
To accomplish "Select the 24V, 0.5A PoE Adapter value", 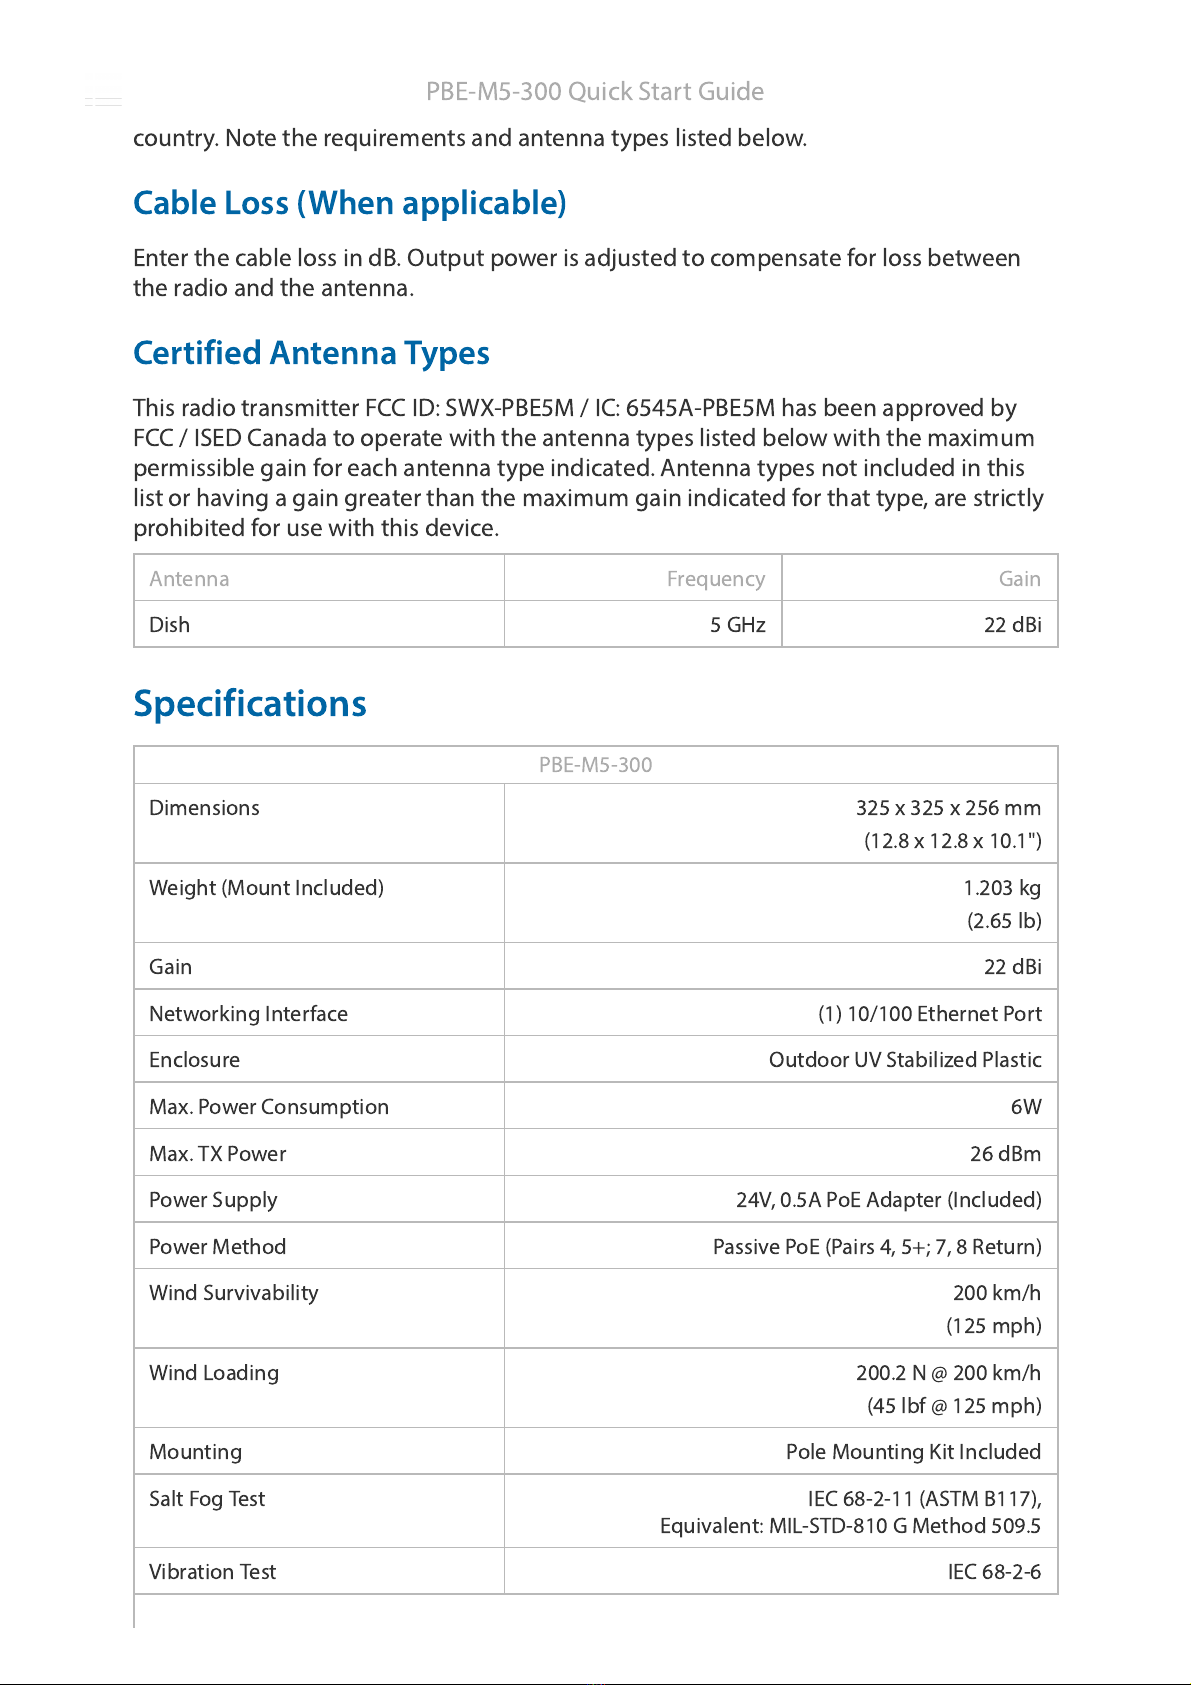I will pos(889,1200).
